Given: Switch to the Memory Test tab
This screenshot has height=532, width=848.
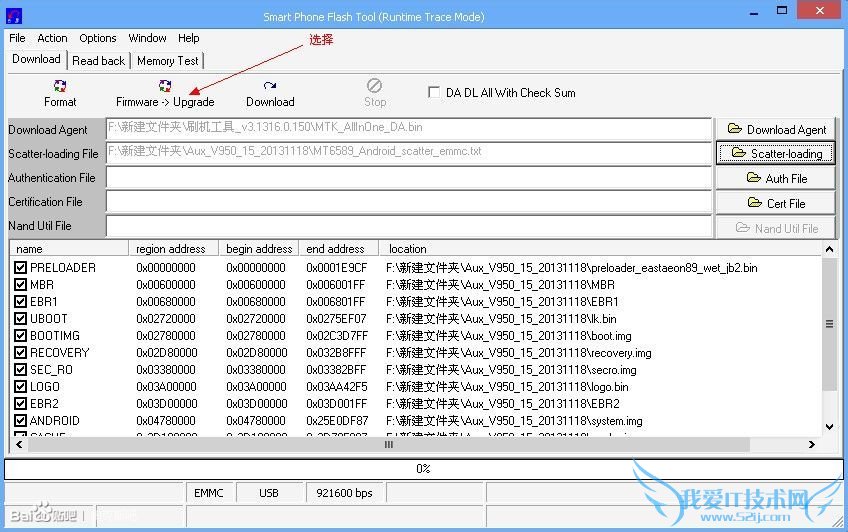Looking at the screenshot, I should pyautogui.click(x=167, y=61).
